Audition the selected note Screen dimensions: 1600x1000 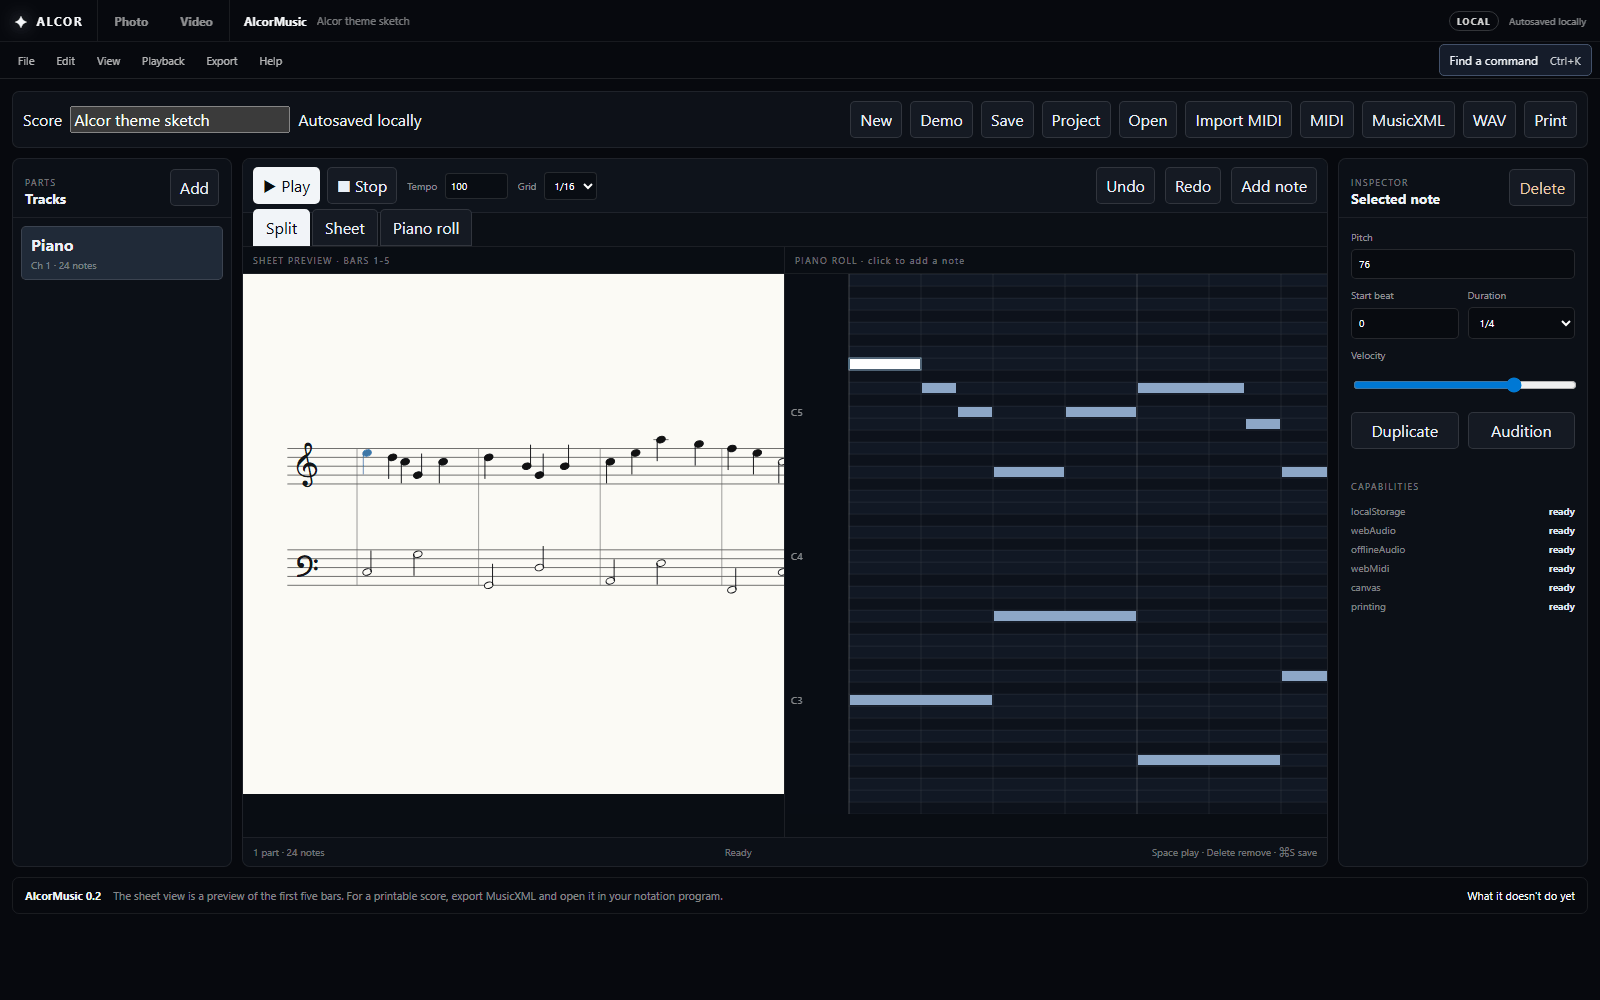click(x=1521, y=431)
